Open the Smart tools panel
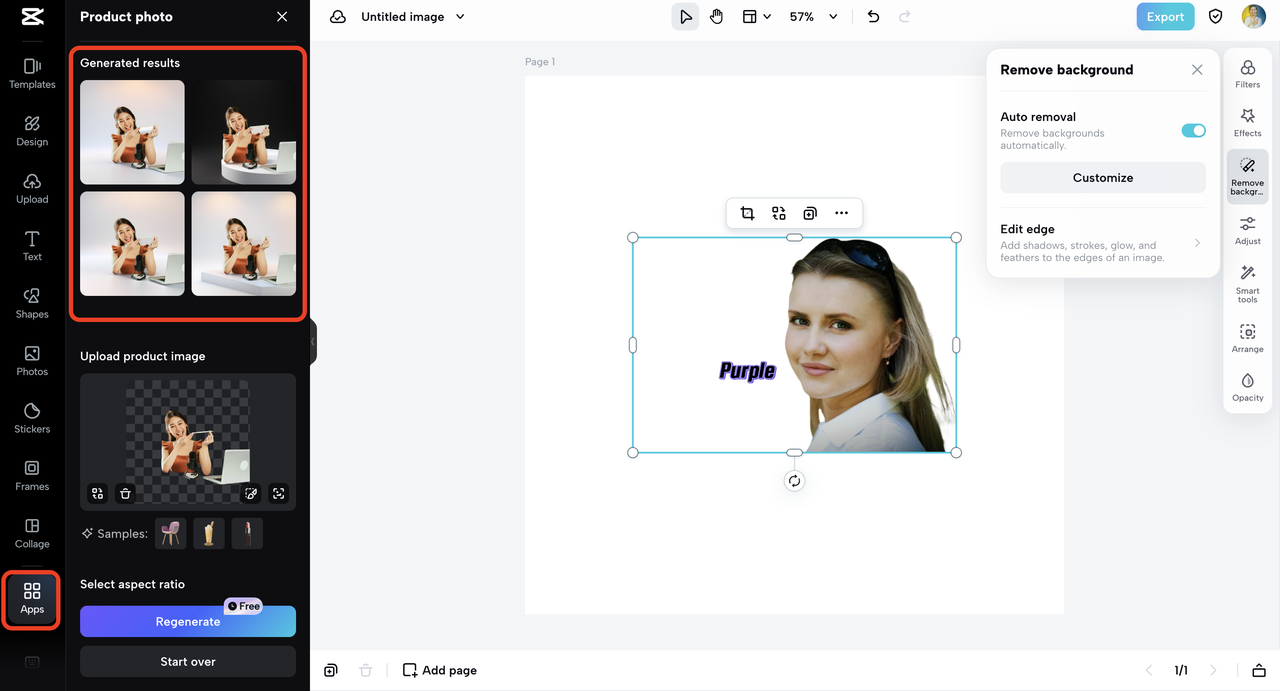1280x691 pixels. point(1248,285)
